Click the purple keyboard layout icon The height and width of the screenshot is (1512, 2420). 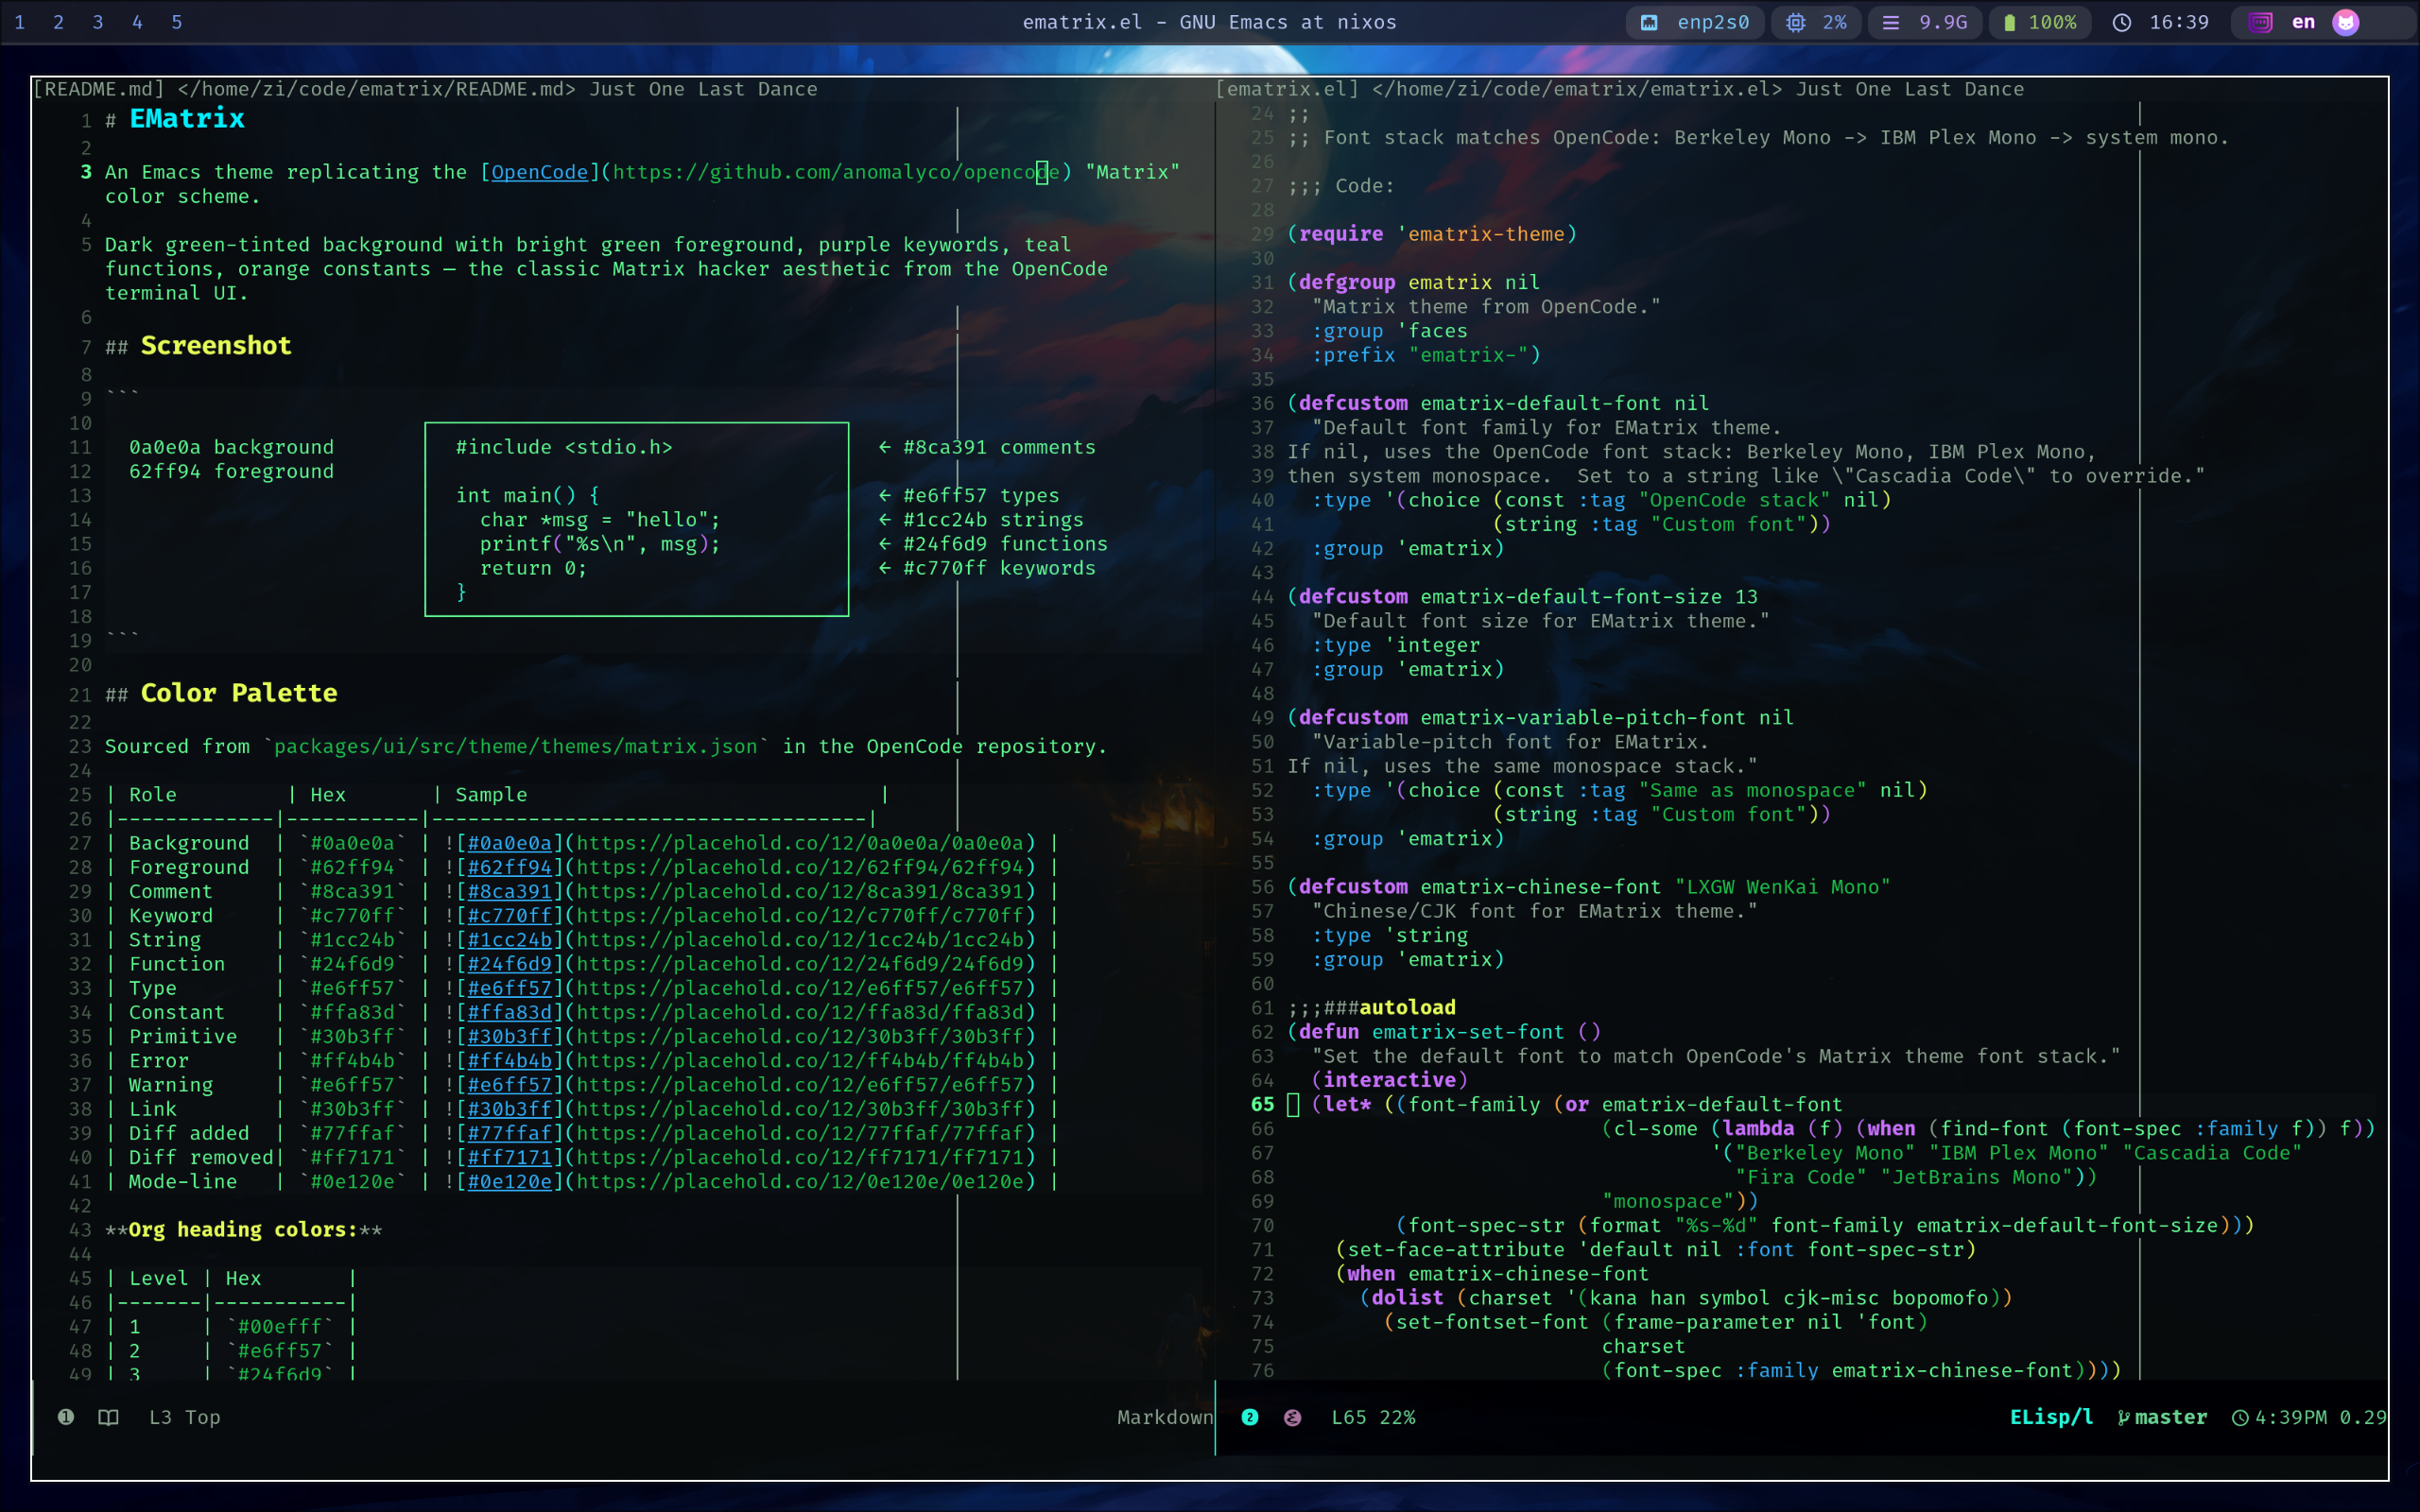[x=2261, y=22]
